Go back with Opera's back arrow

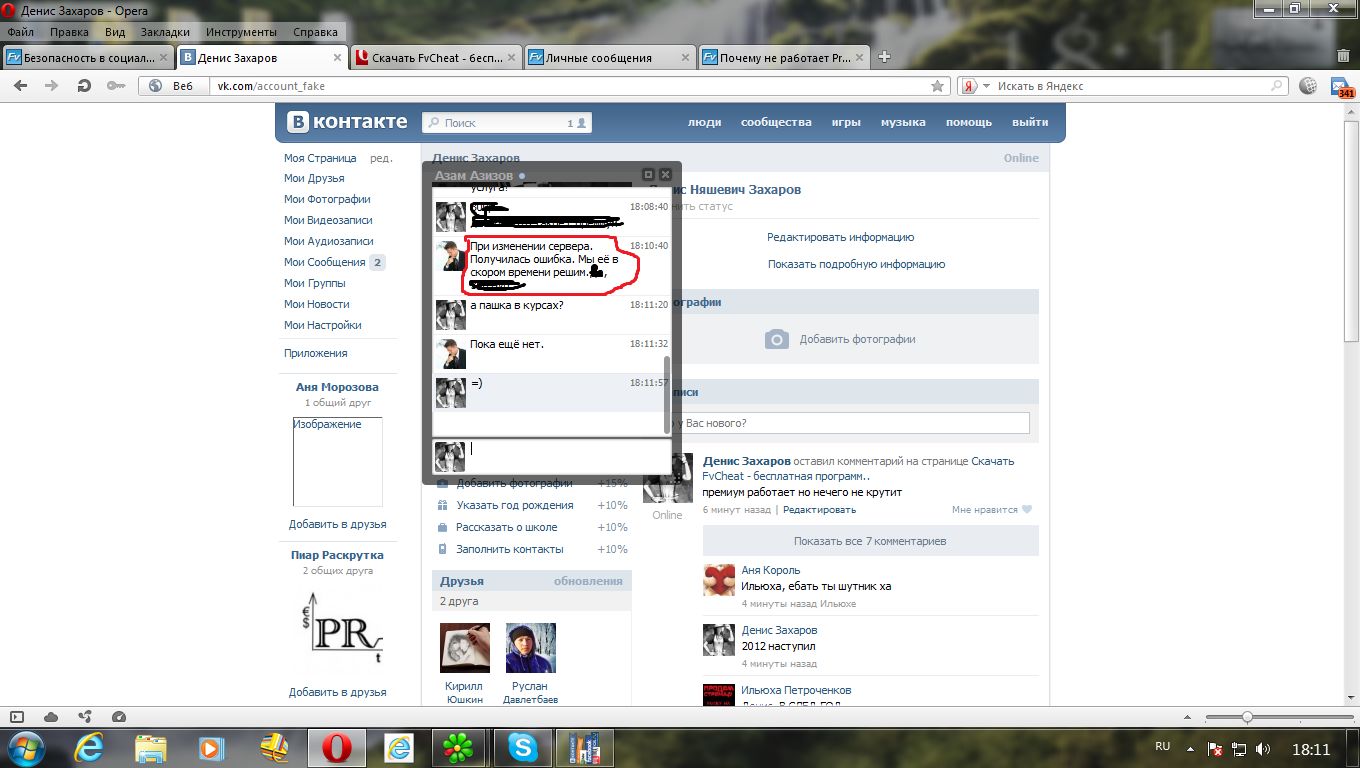[20, 86]
